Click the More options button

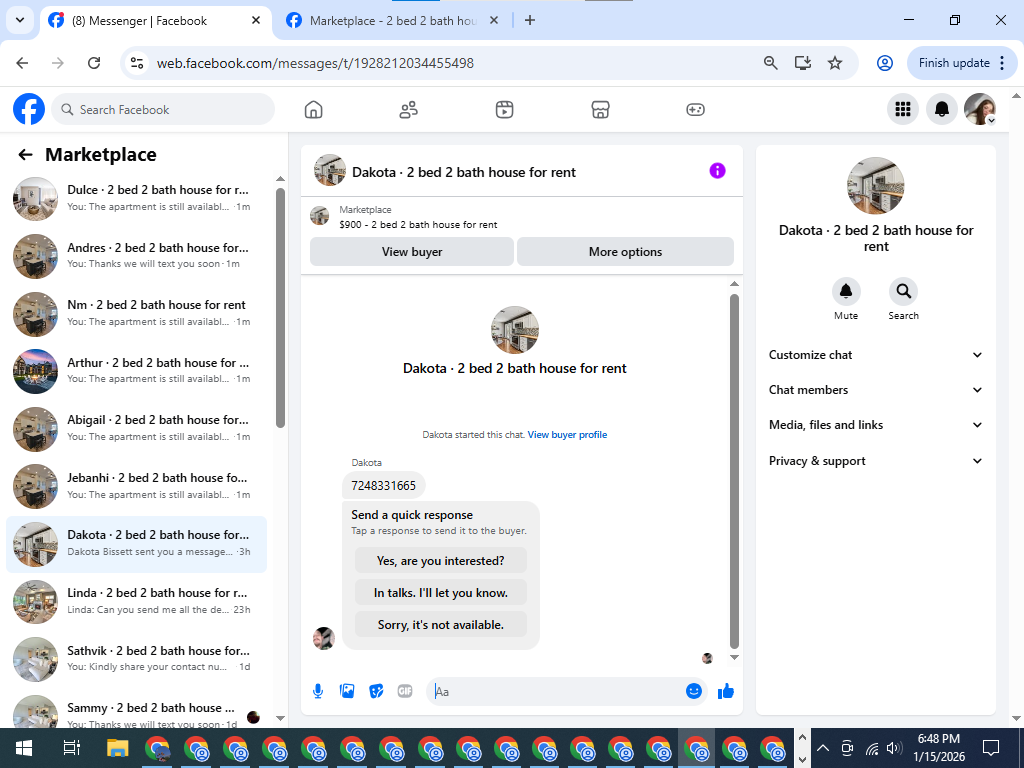click(x=625, y=251)
